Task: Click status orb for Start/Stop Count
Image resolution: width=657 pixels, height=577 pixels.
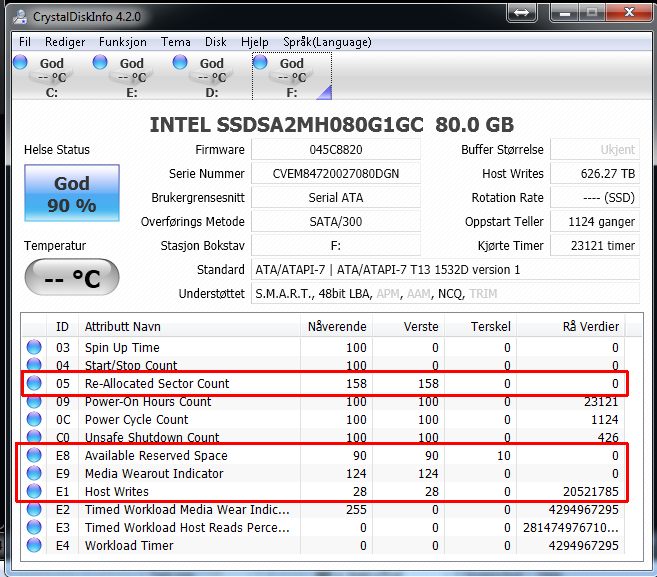Action: (34, 364)
